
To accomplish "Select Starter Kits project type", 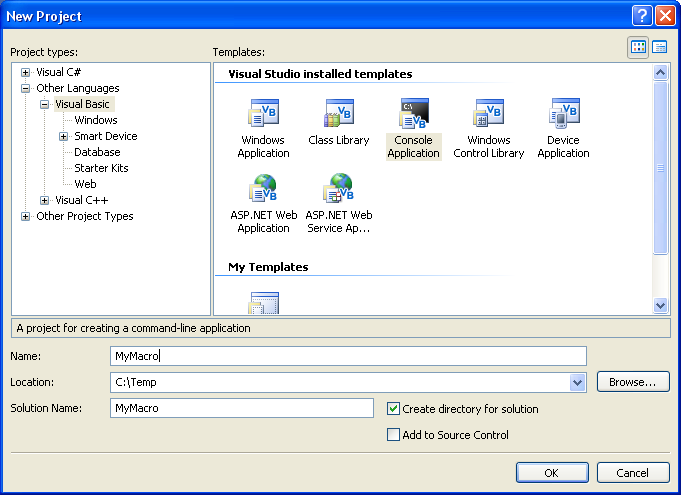I will (x=101, y=168).
